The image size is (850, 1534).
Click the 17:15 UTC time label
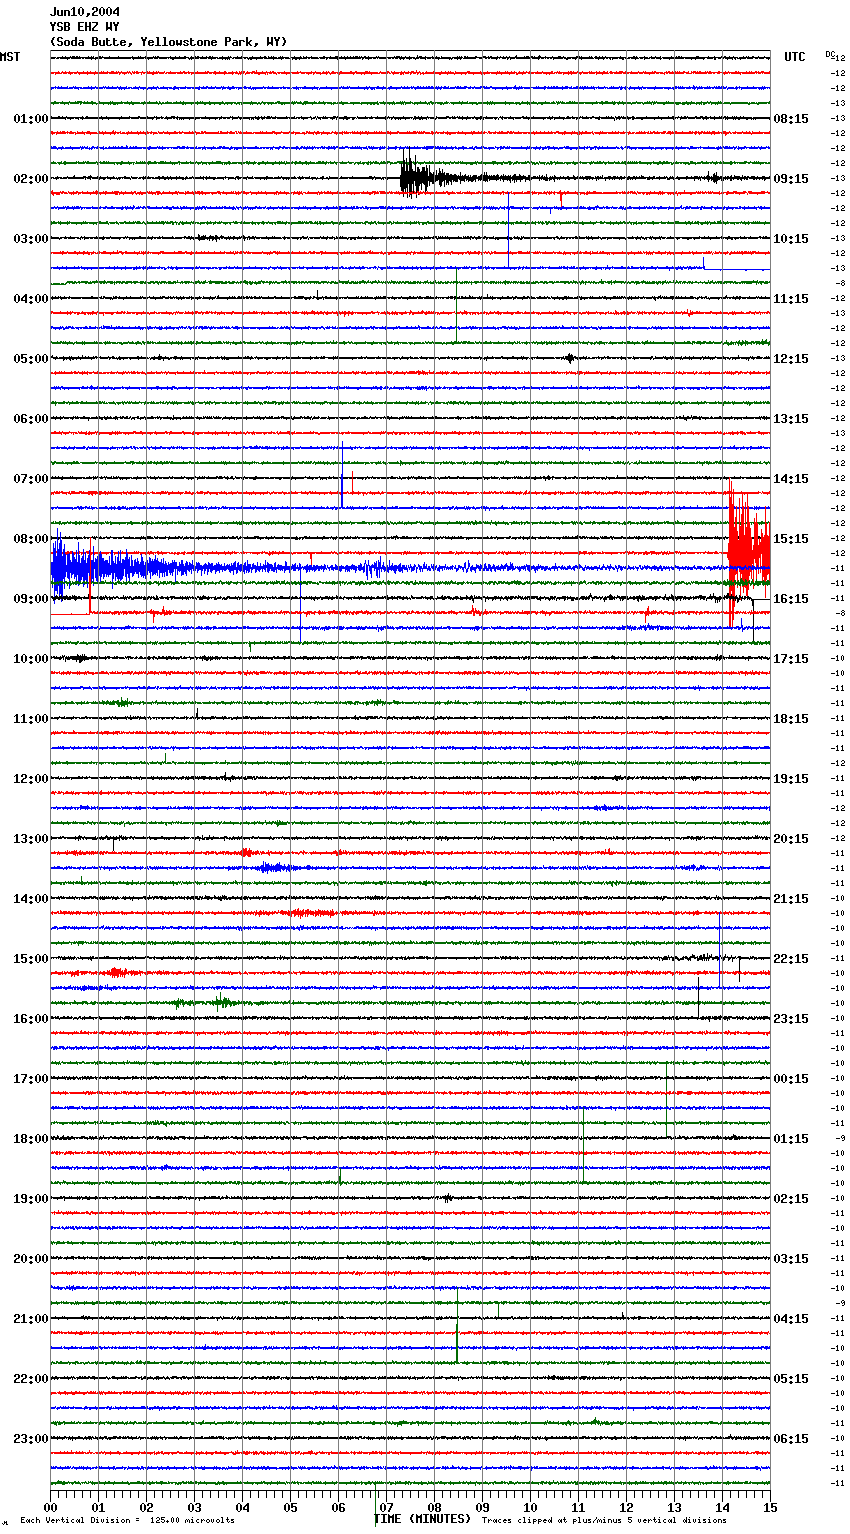[x=791, y=659]
